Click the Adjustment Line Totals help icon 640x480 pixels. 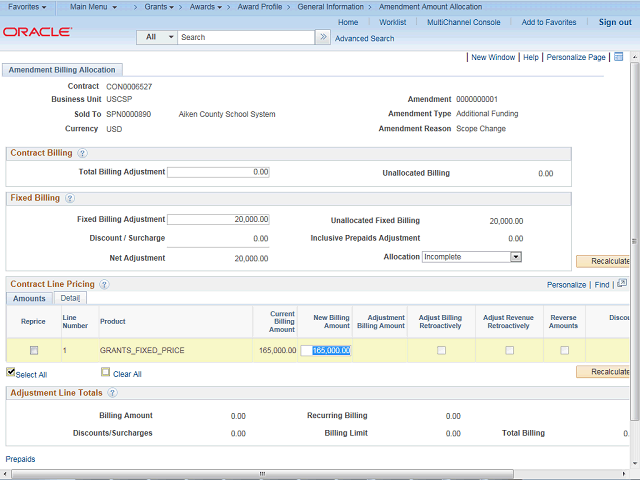110,393
